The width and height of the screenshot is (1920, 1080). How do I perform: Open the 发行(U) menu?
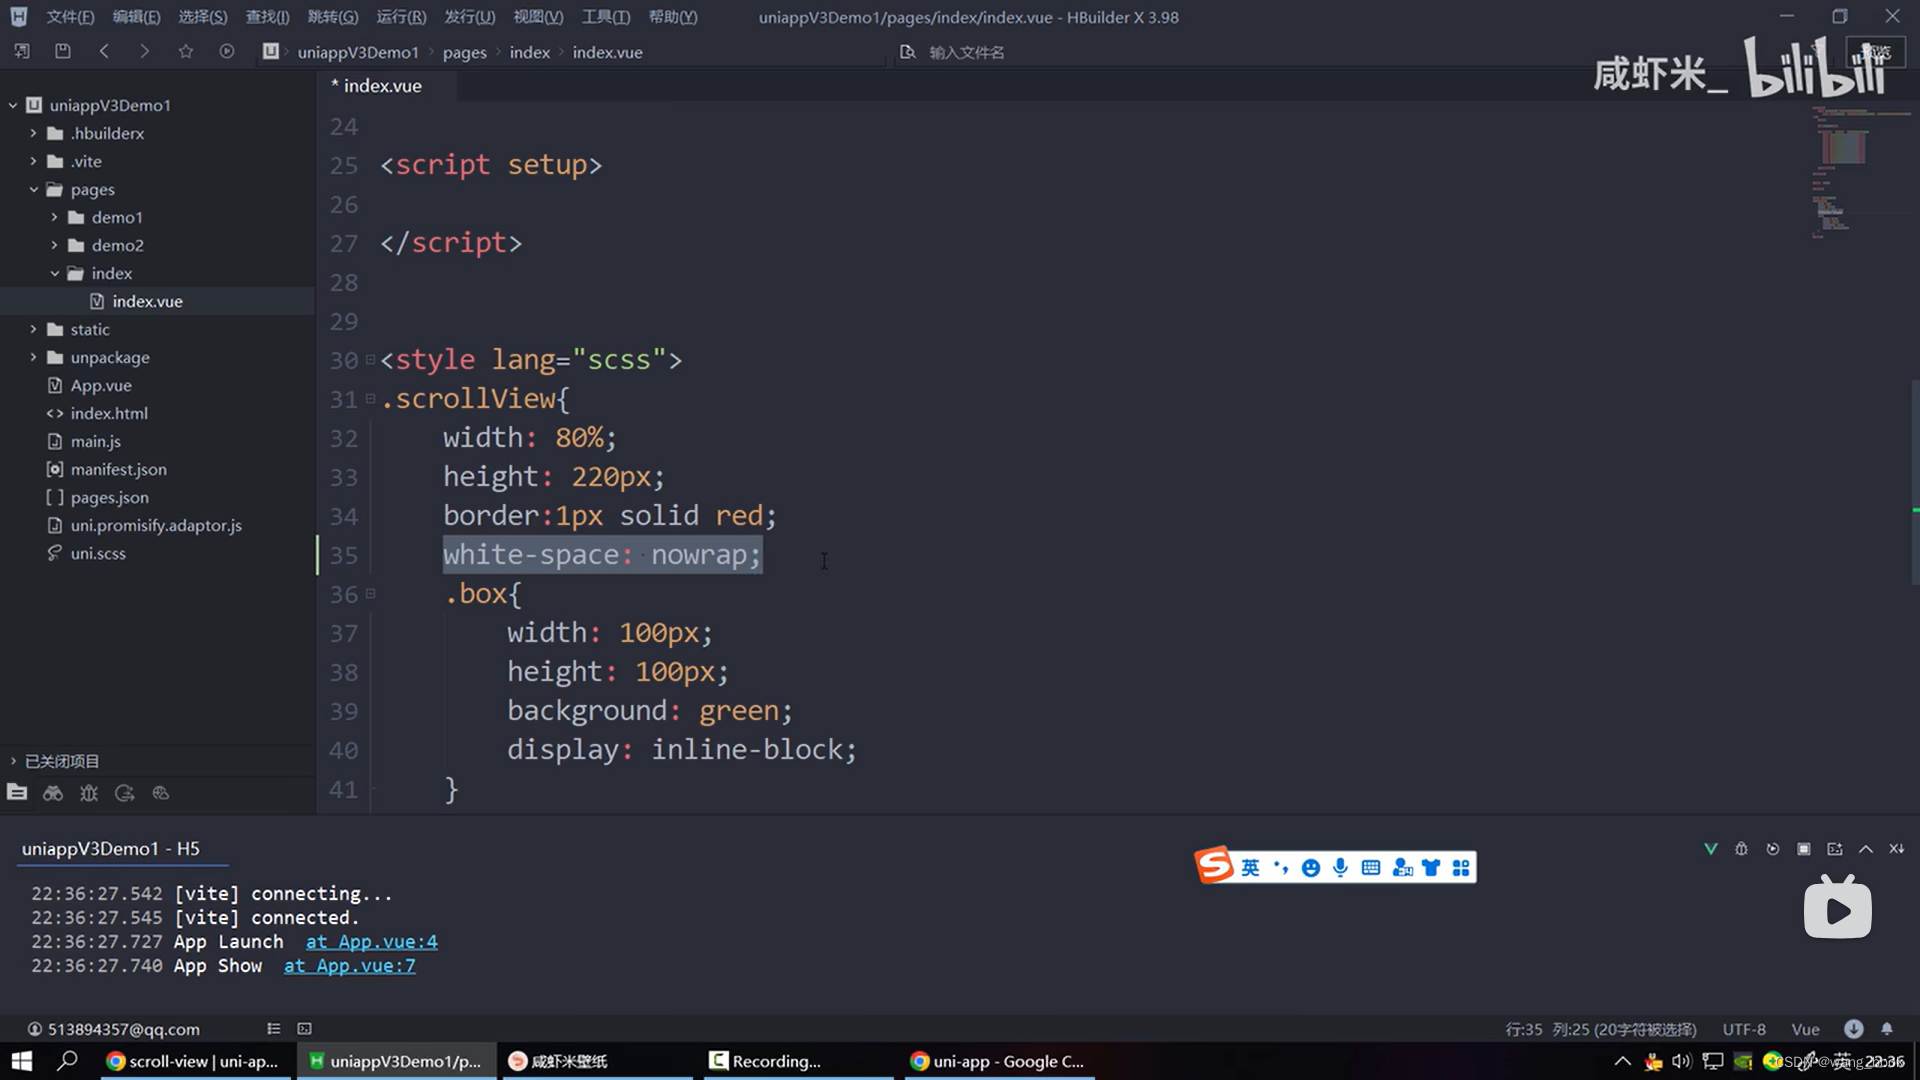click(469, 17)
